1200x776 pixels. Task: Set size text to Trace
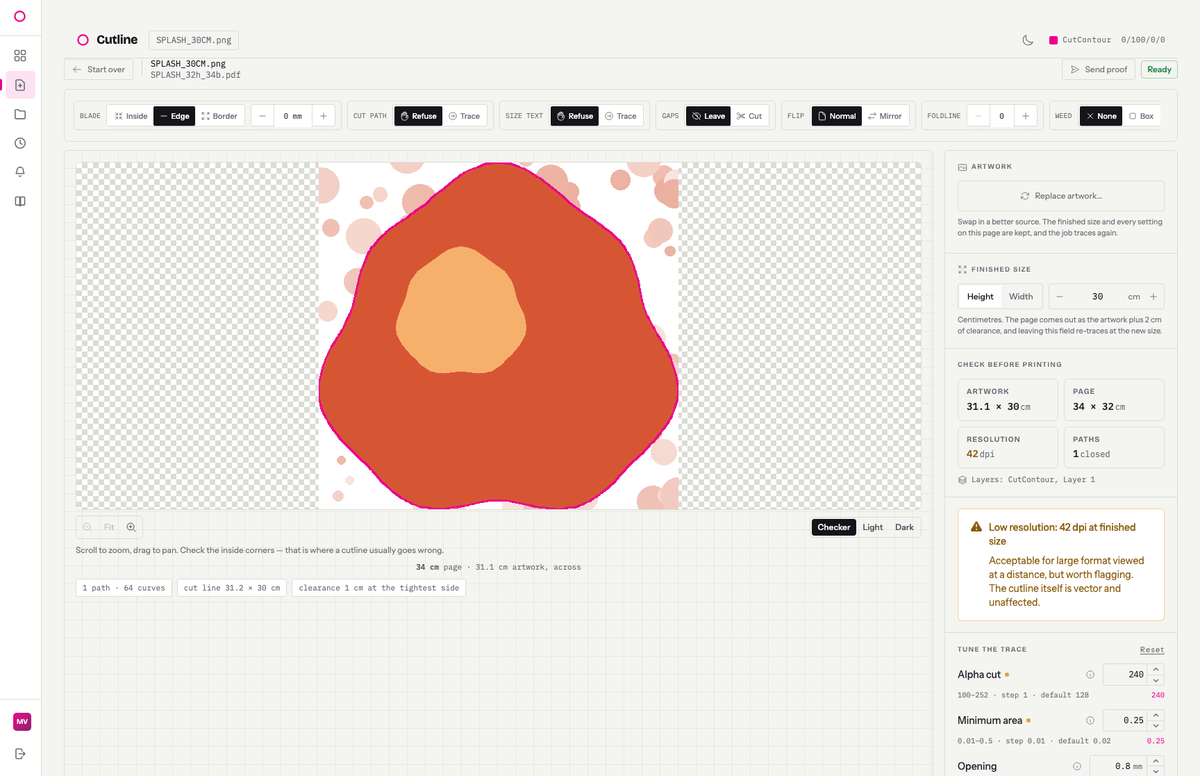point(621,116)
